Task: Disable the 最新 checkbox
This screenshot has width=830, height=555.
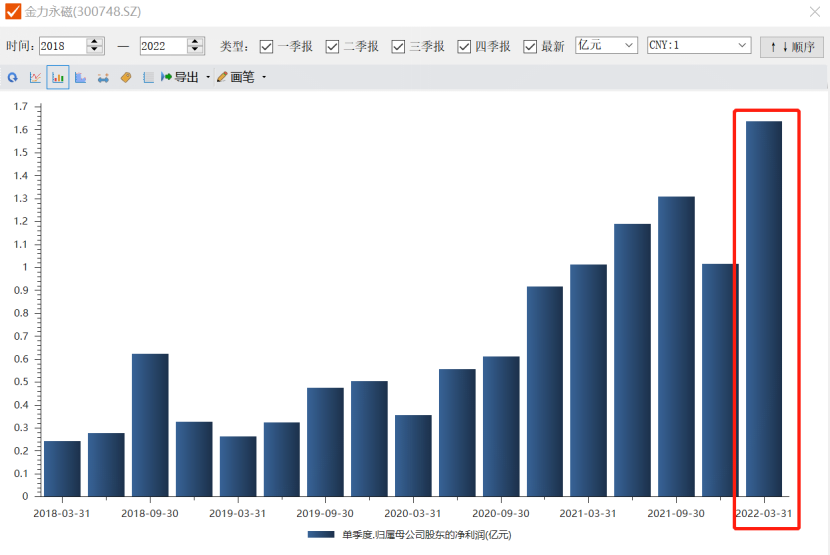Action: tap(530, 46)
